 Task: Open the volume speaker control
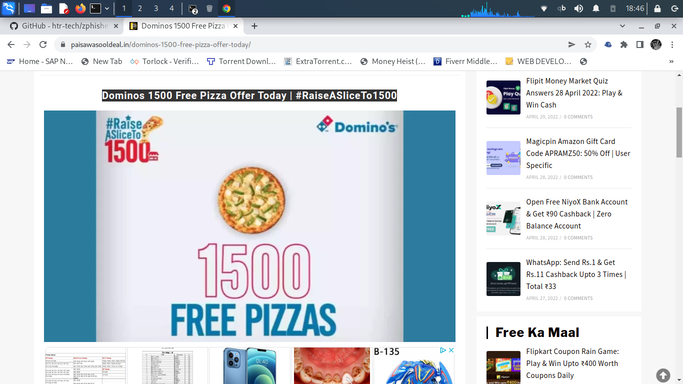(578, 8)
